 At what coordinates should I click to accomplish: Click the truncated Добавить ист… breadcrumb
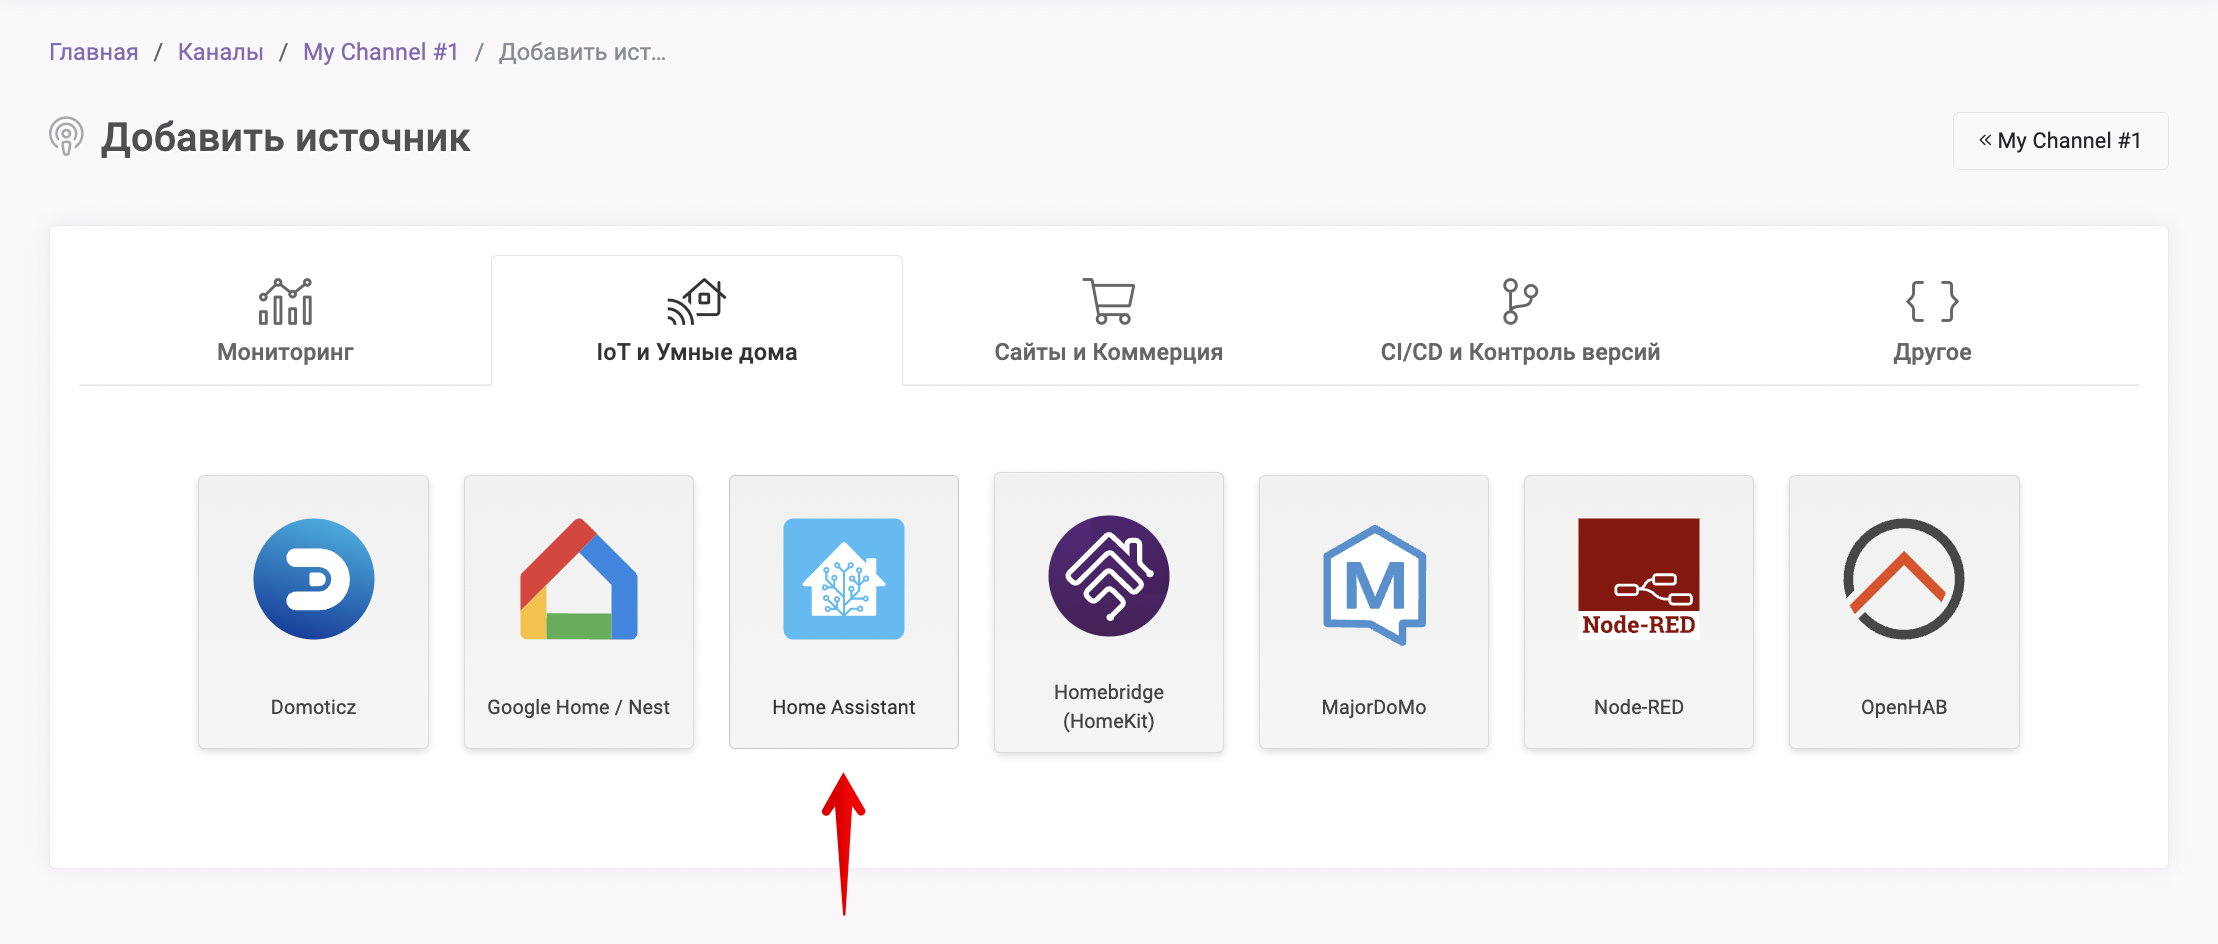click(583, 52)
